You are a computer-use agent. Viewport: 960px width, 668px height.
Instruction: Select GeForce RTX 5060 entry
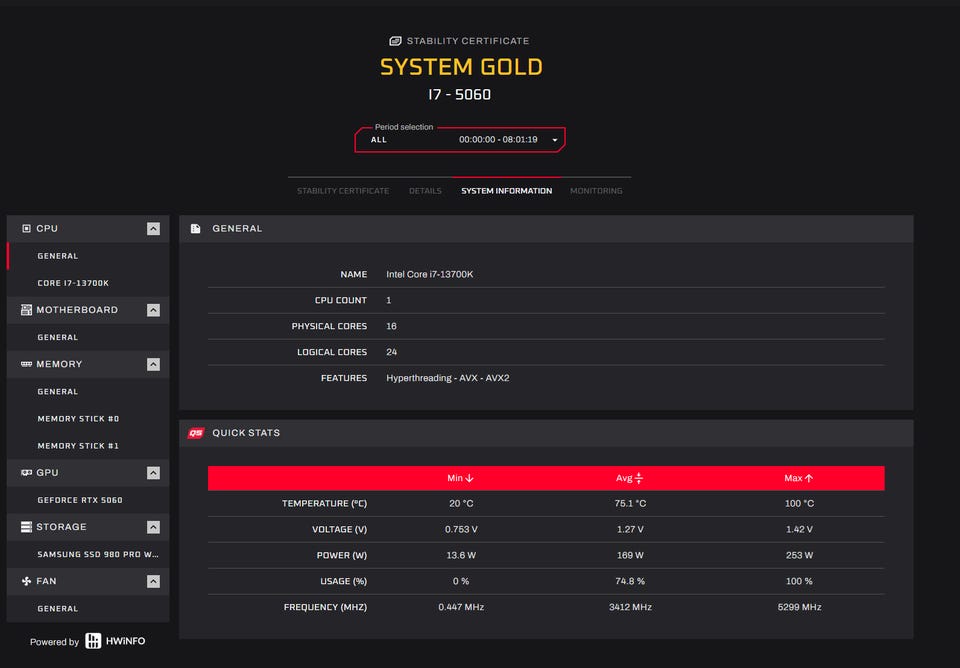[x=80, y=500]
